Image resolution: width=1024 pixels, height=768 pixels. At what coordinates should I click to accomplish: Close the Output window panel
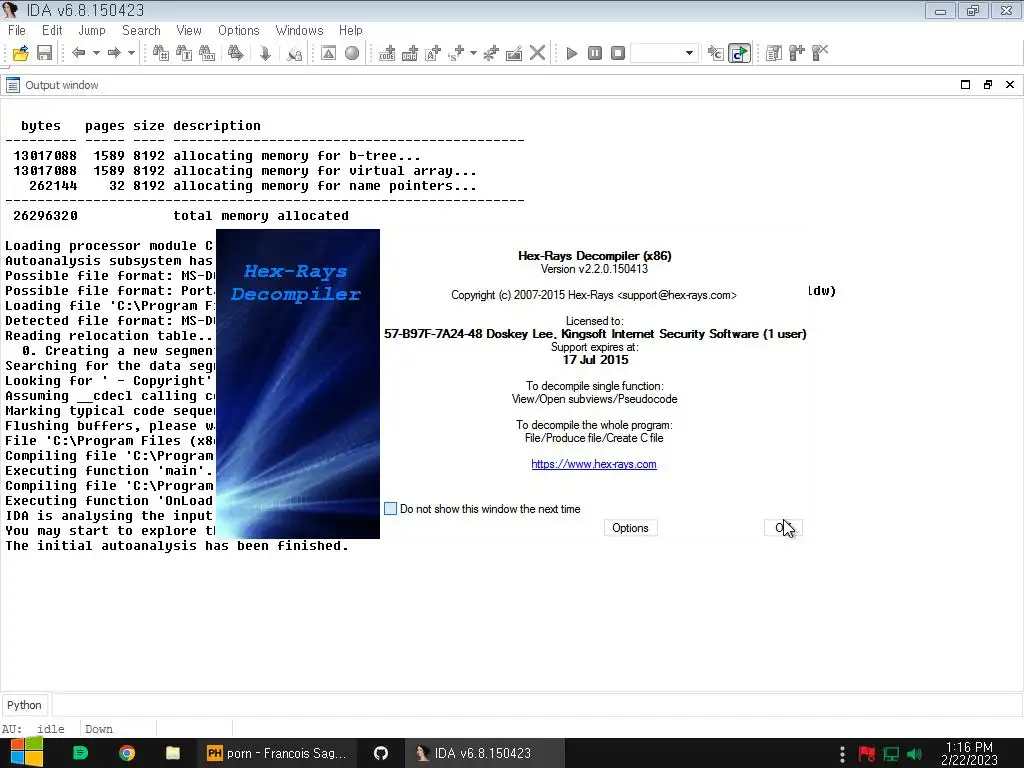(x=1010, y=85)
